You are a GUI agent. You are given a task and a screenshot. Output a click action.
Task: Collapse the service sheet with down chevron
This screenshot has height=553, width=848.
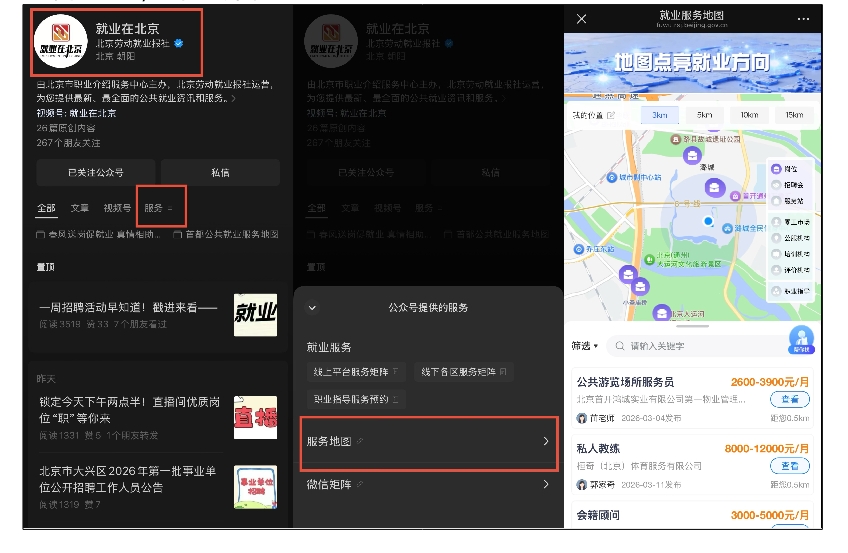pos(312,307)
